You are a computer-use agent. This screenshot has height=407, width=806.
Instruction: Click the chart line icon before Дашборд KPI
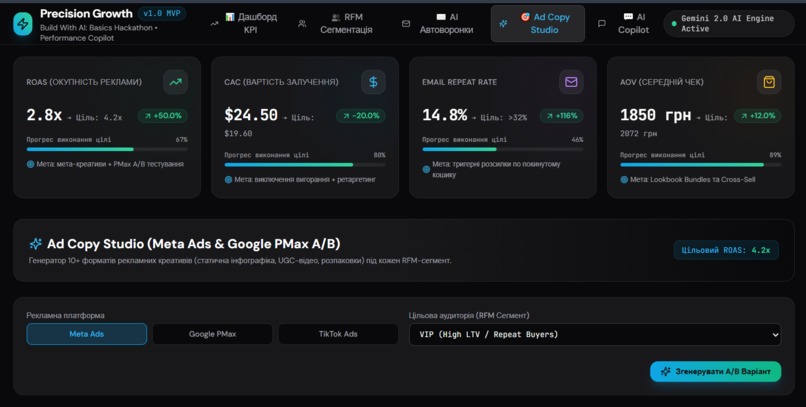[214, 24]
